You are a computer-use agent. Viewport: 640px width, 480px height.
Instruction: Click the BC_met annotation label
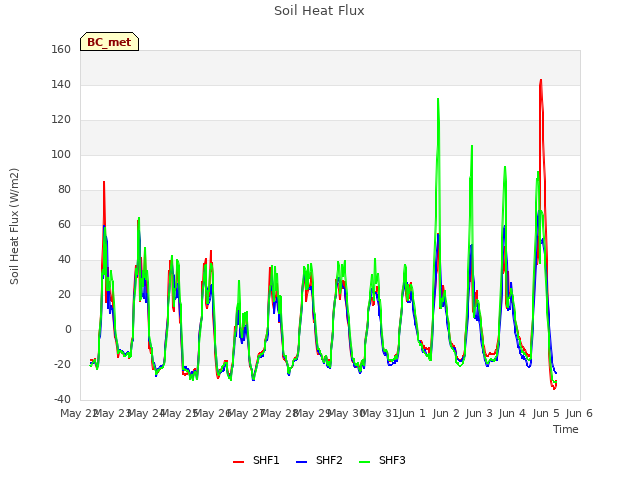pos(109,42)
